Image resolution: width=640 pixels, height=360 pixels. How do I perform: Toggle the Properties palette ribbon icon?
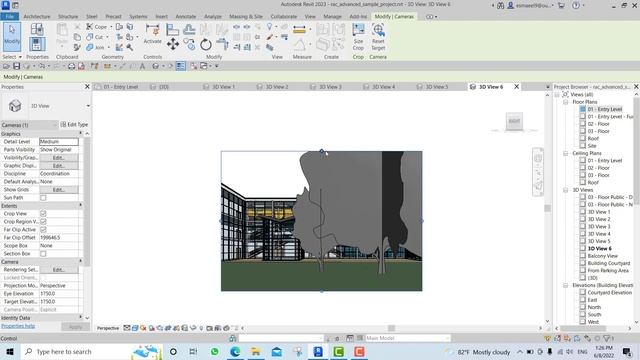click(x=37, y=44)
